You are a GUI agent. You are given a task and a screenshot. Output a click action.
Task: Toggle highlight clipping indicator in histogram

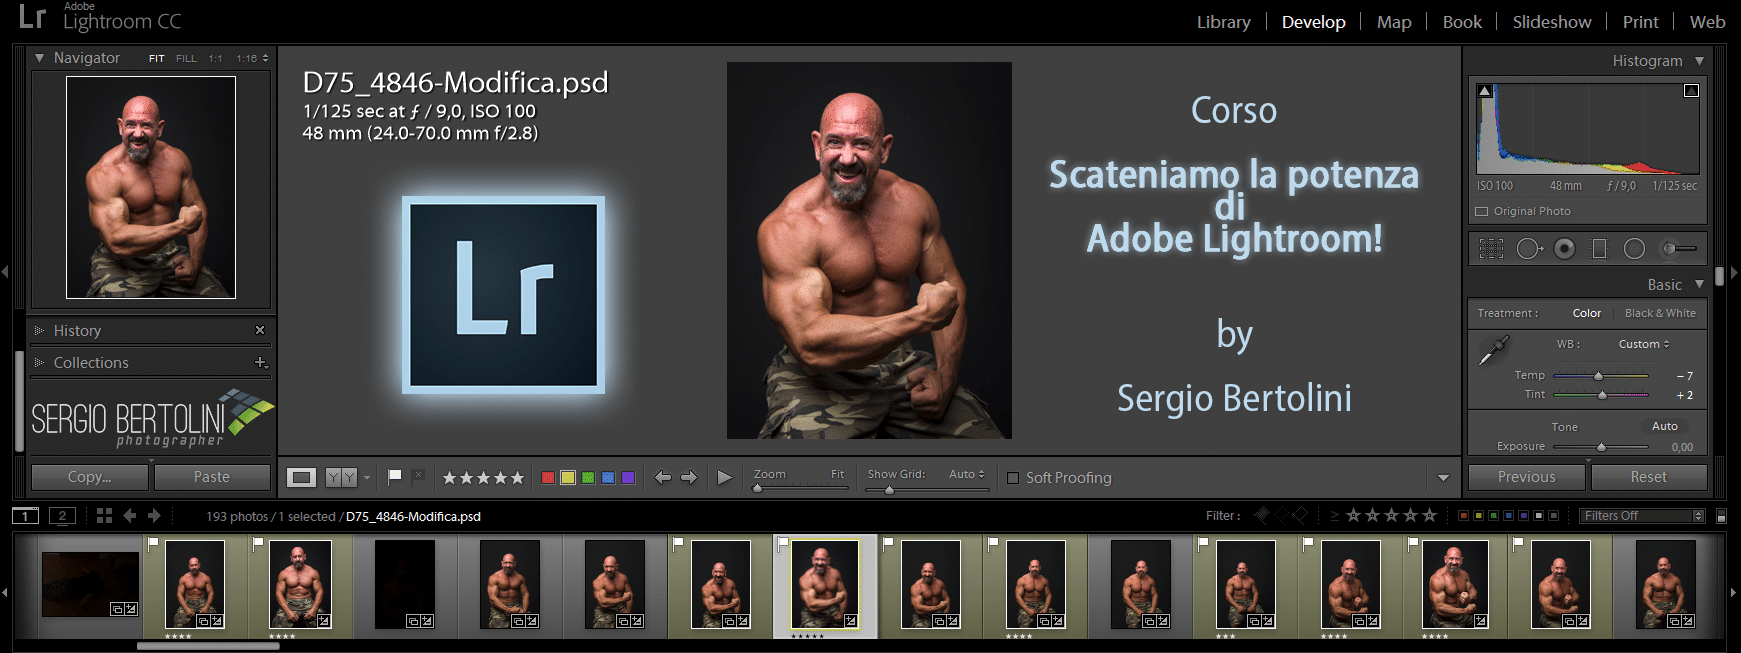click(1691, 91)
